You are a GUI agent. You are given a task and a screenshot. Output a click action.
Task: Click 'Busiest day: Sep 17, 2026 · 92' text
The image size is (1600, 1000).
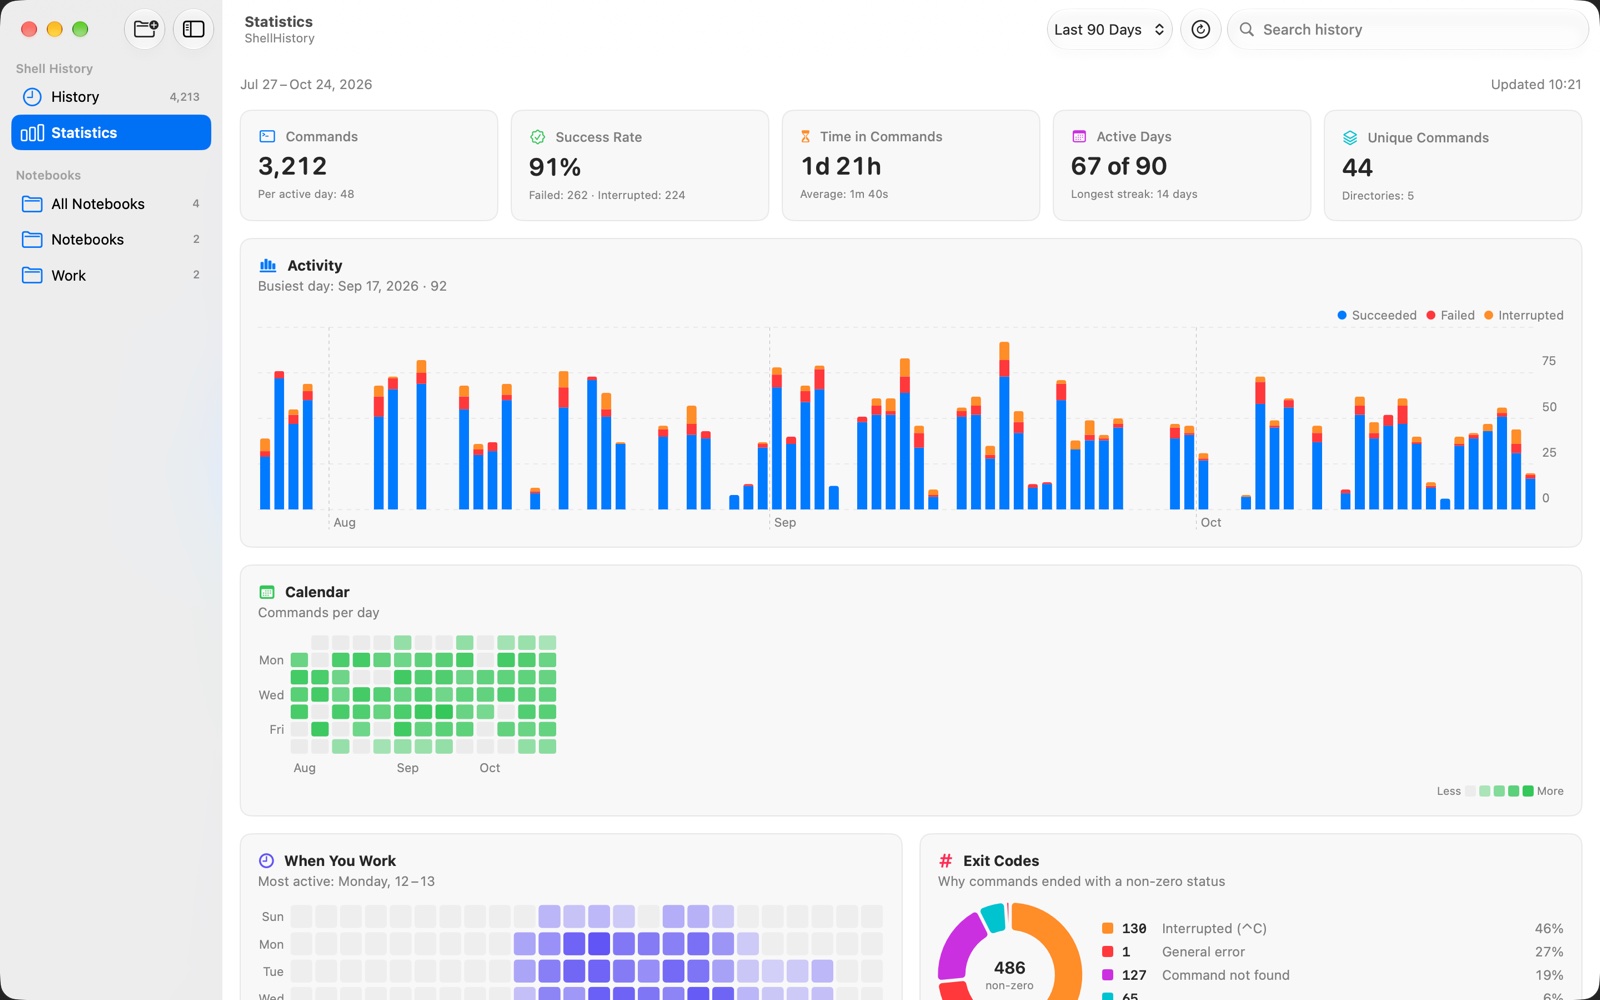[x=352, y=286]
